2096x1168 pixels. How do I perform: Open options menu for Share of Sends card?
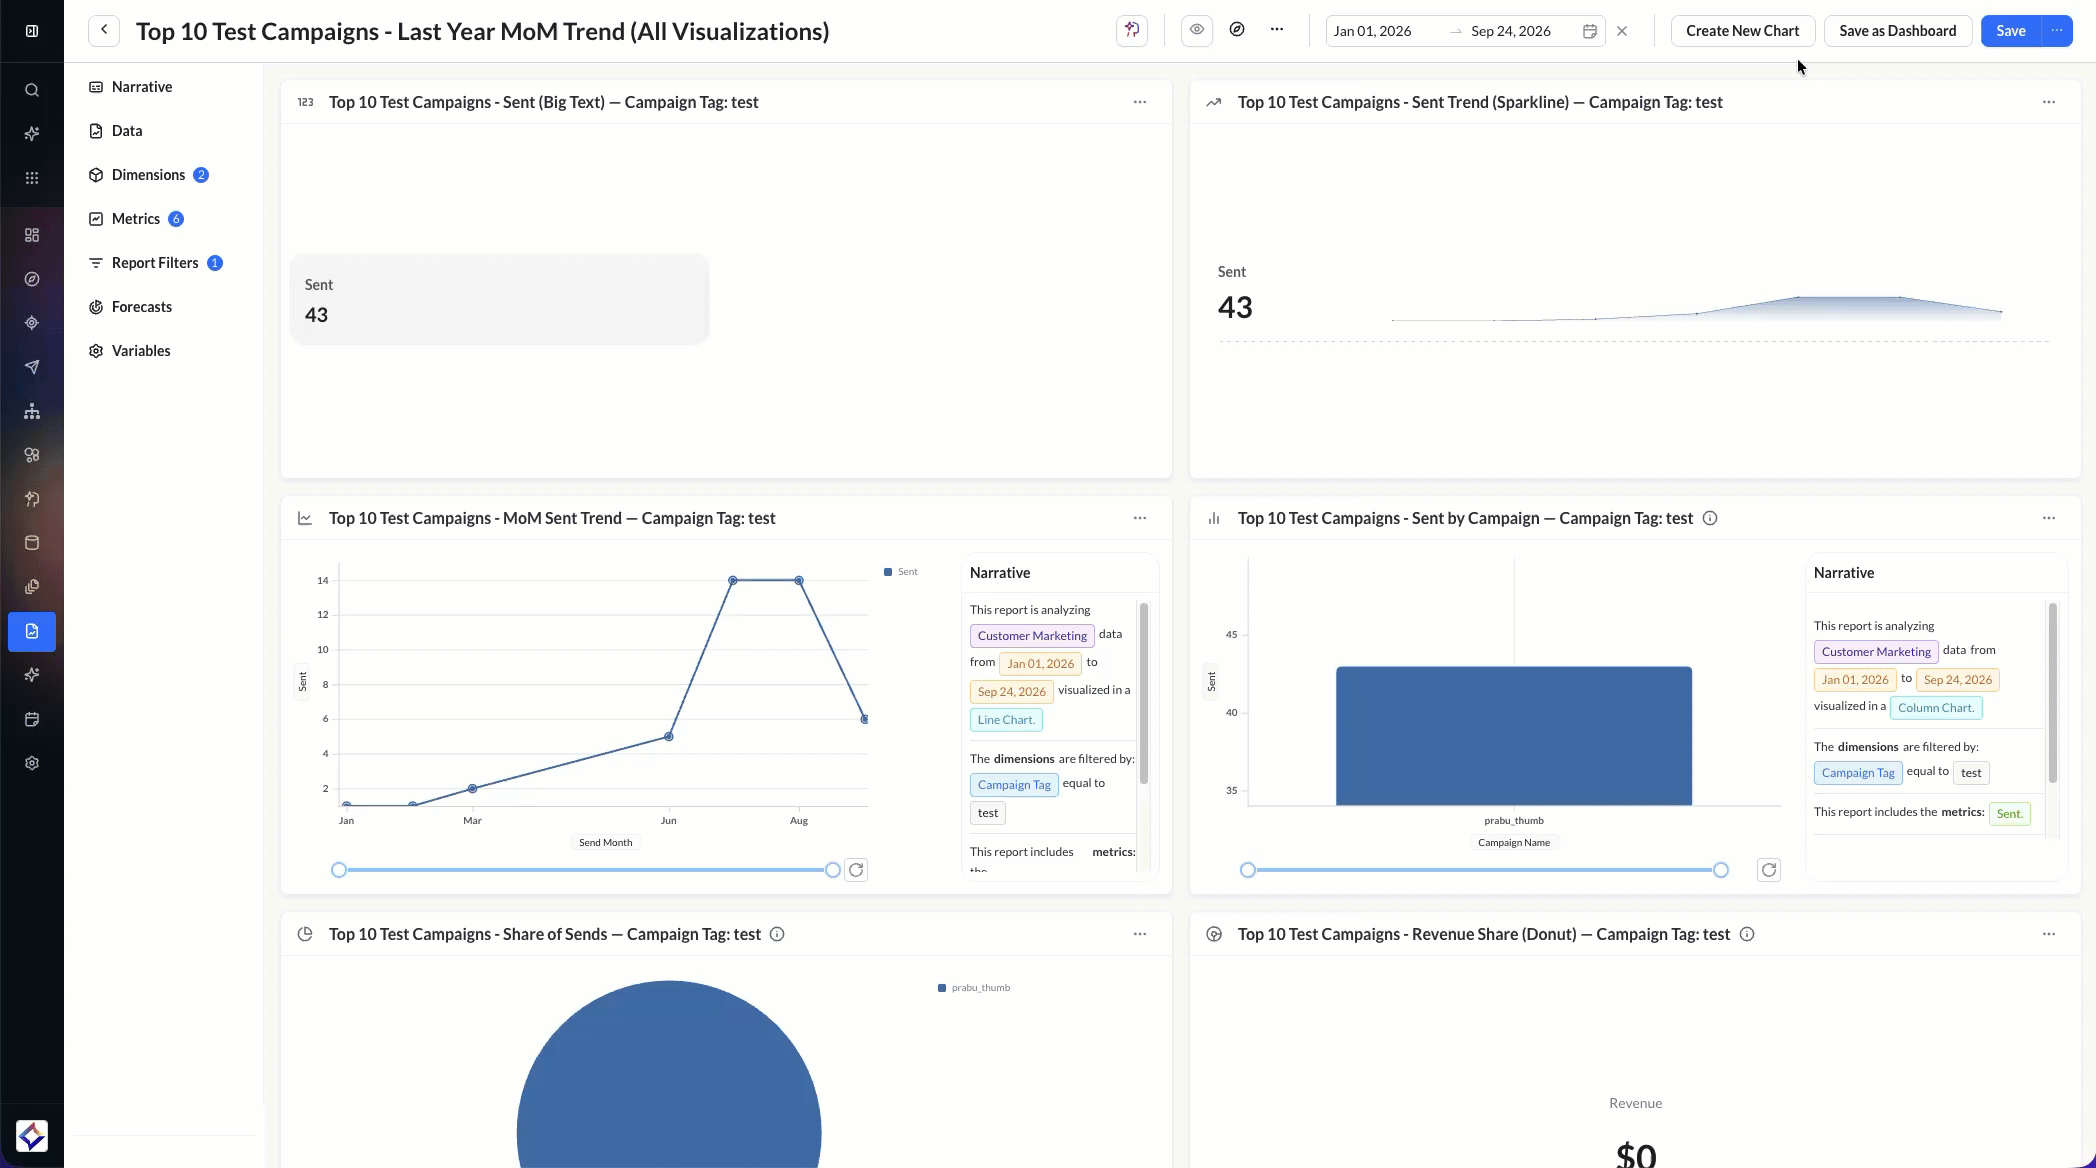(x=1140, y=934)
